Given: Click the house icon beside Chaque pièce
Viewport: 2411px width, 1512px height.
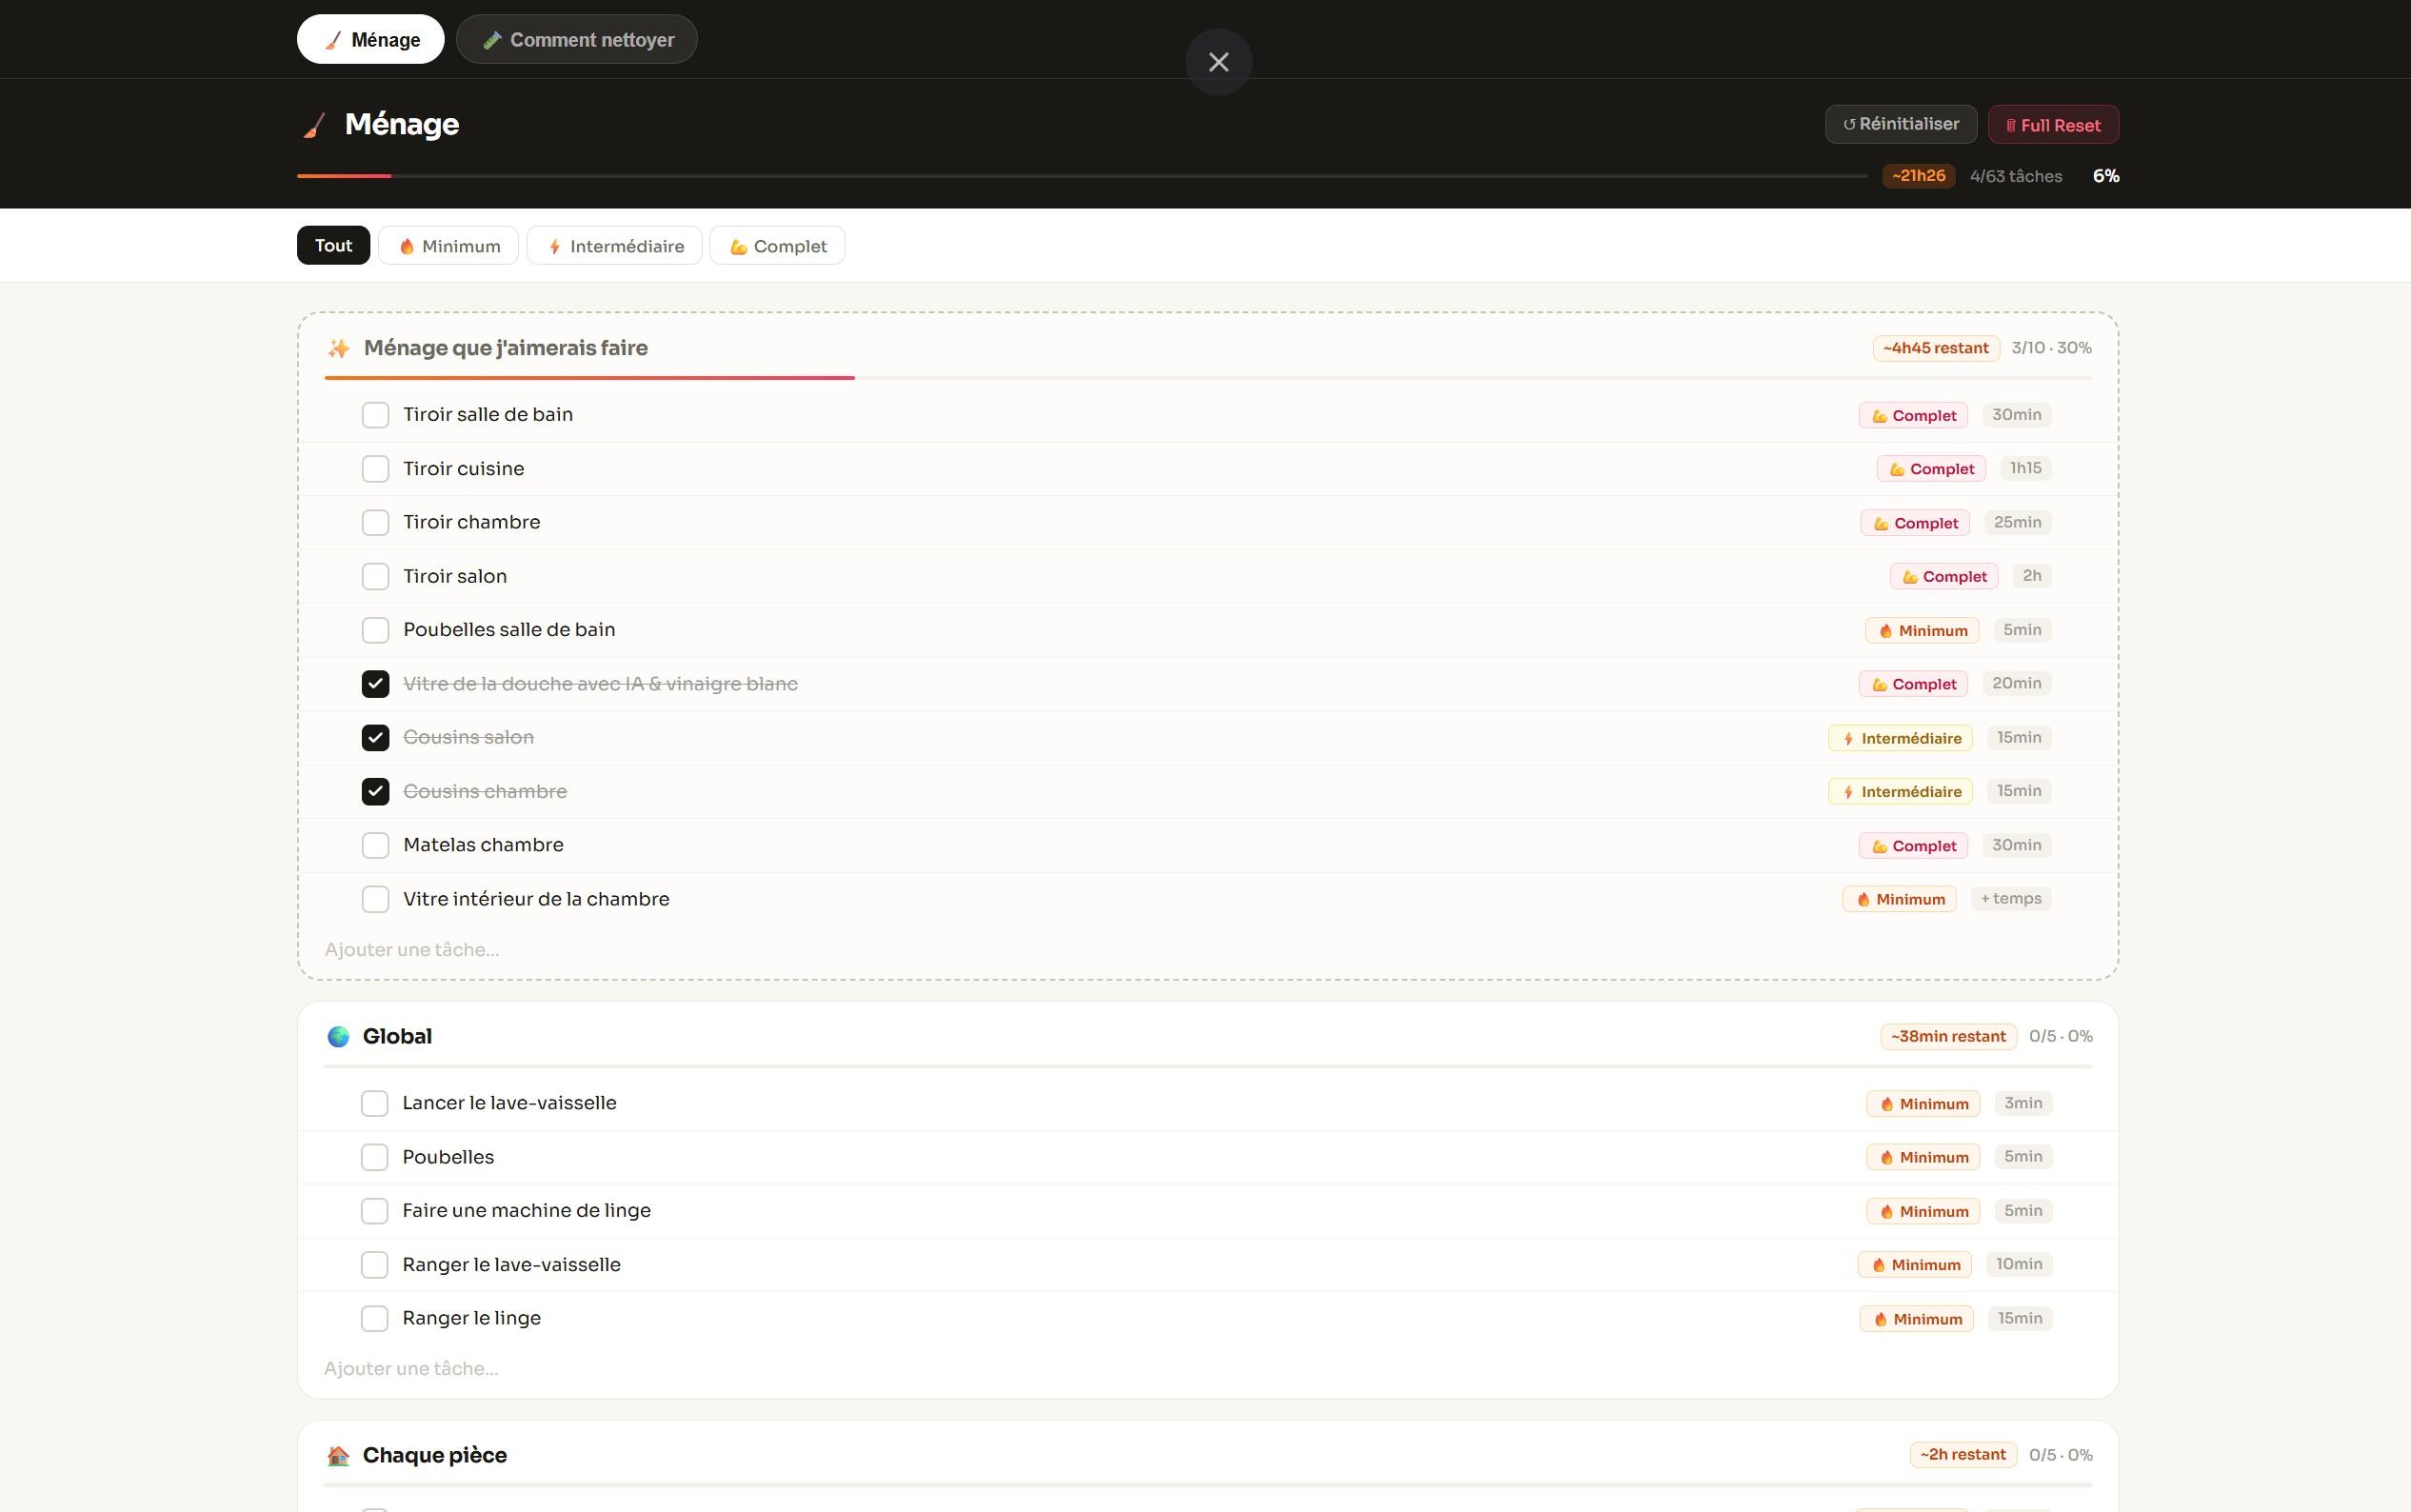Looking at the screenshot, I should click(x=338, y=1455).
